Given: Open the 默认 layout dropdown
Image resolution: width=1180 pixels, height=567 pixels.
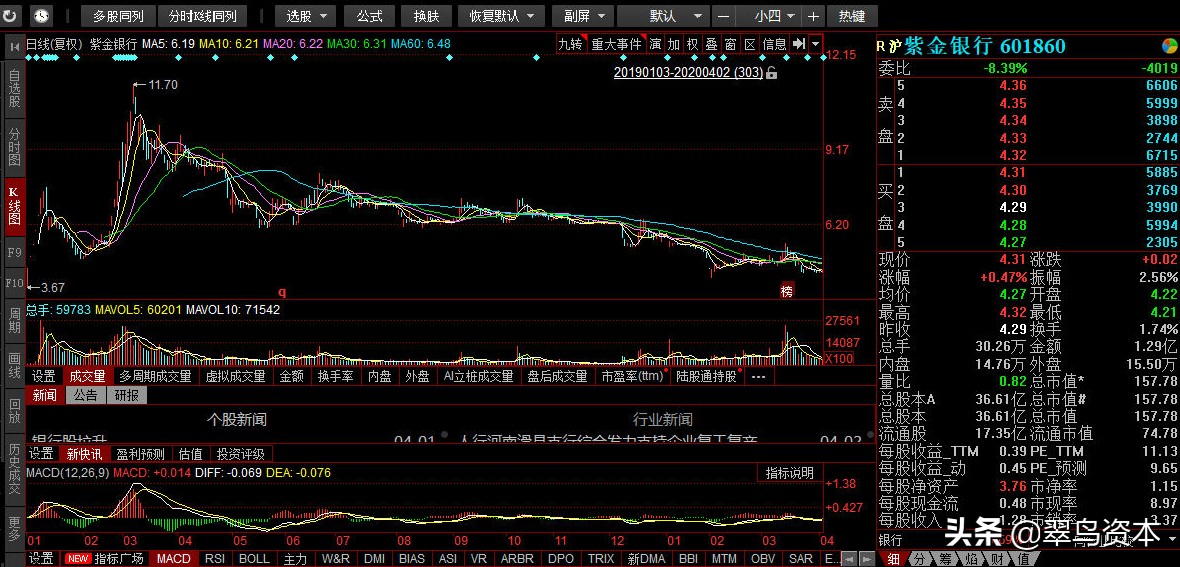Looking at the screenshot, I should 663,16.
